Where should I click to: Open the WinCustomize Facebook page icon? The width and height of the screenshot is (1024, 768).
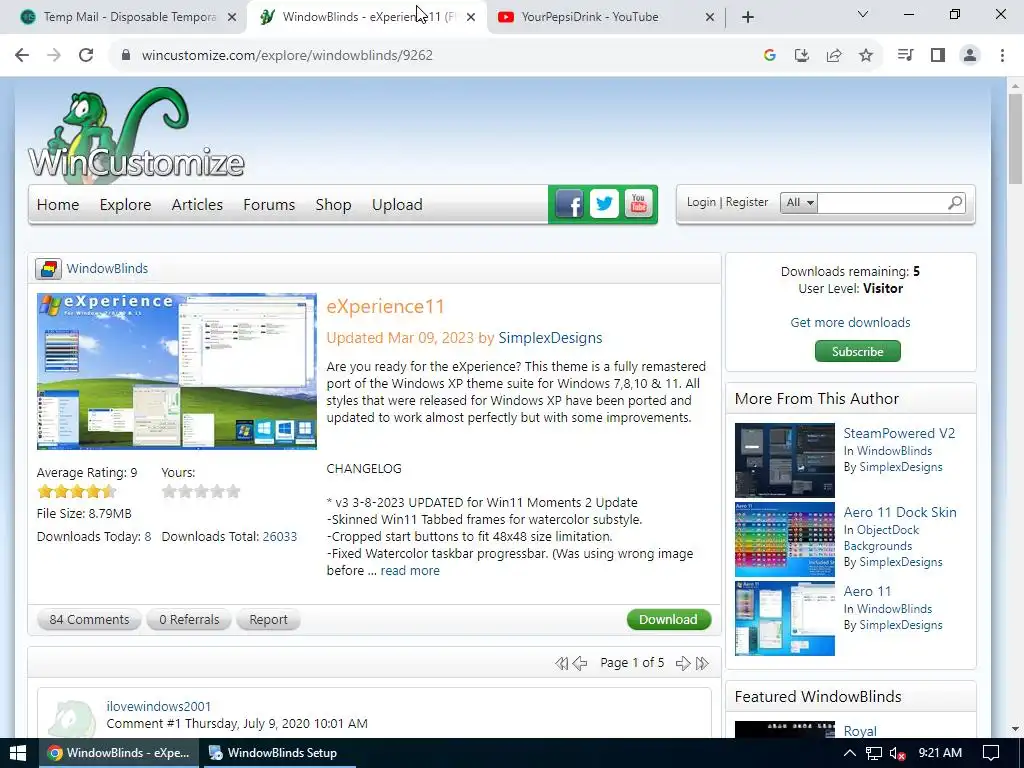[569, 204]
